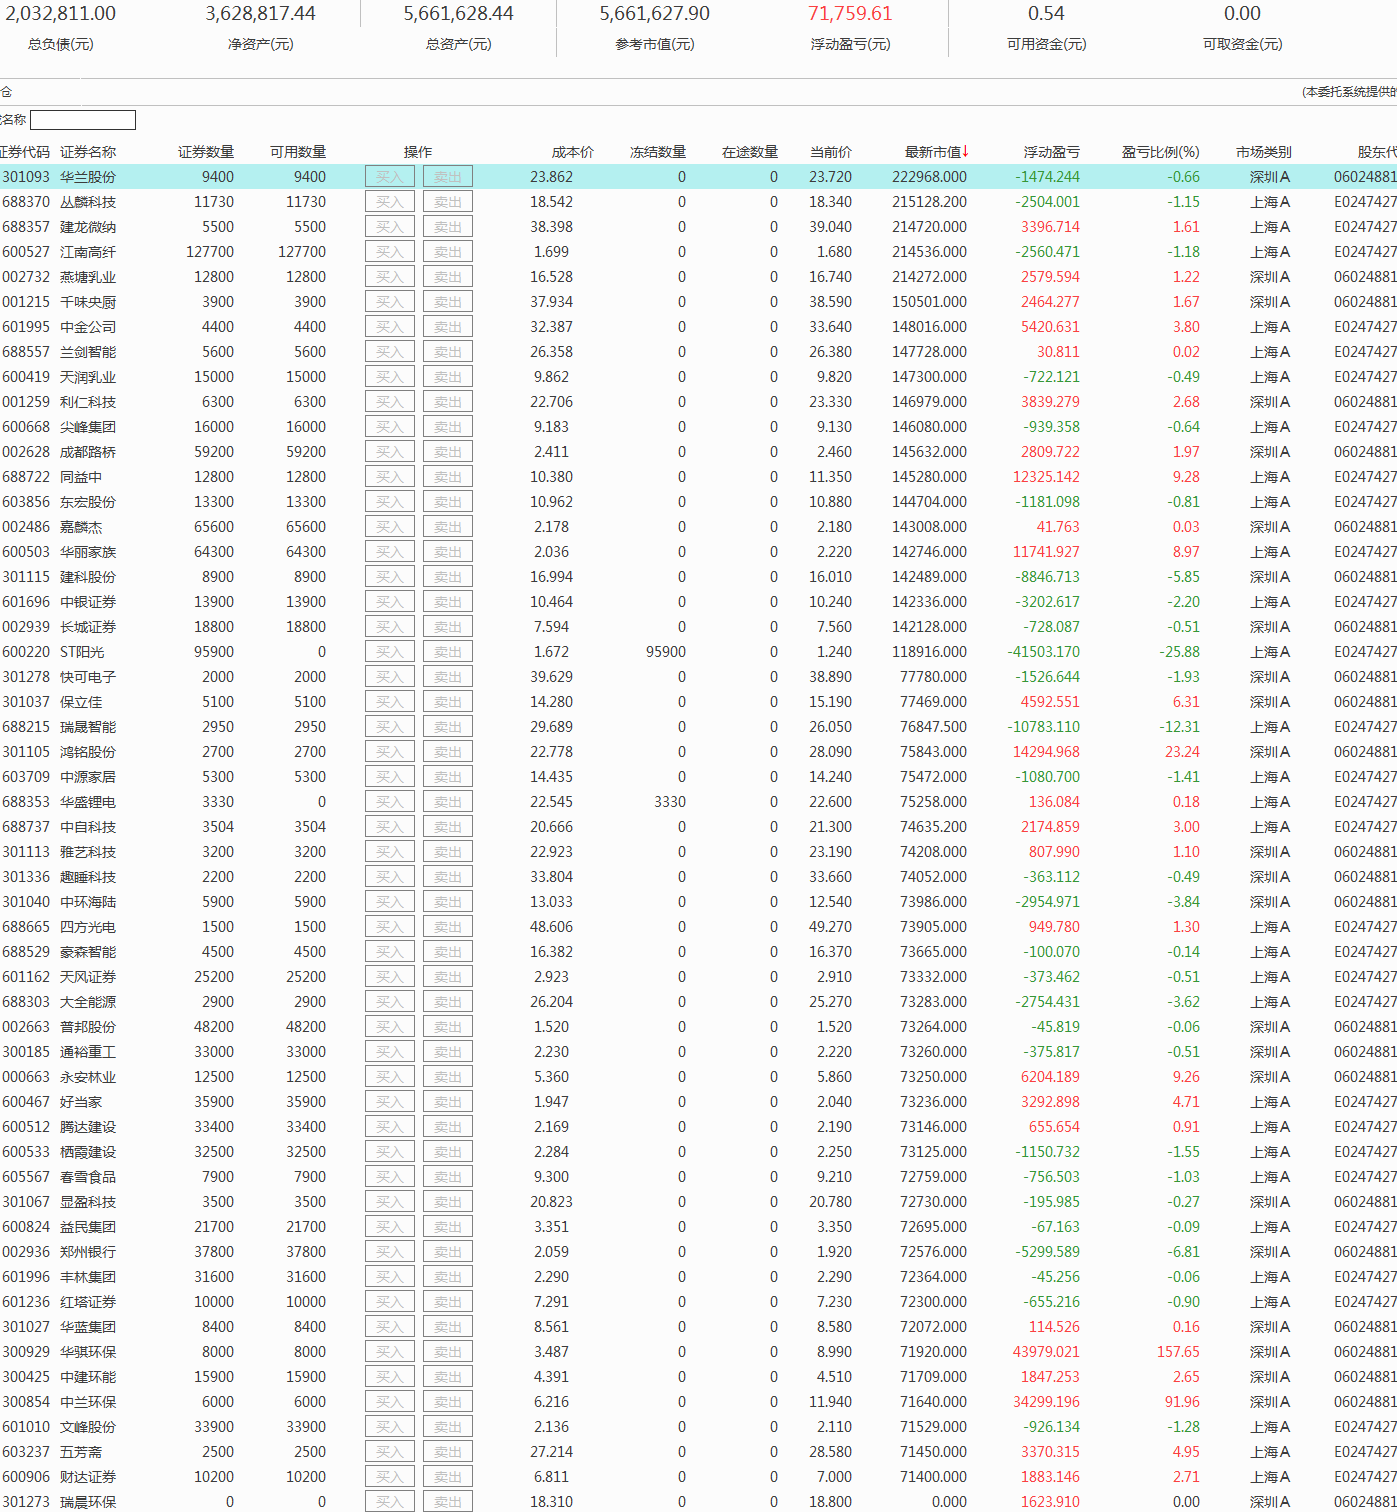The height and width of the screenshot is (1512, 1397).
Task: Click floating profit value 71,759.61
Action: [x=850, y=14]
